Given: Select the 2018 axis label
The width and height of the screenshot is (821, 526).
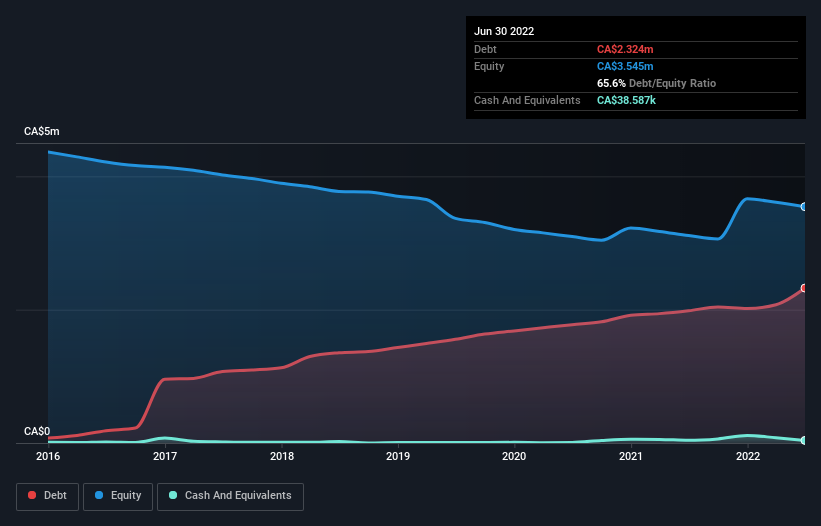Looking at the screenshot, I should [x=282, y=456].
